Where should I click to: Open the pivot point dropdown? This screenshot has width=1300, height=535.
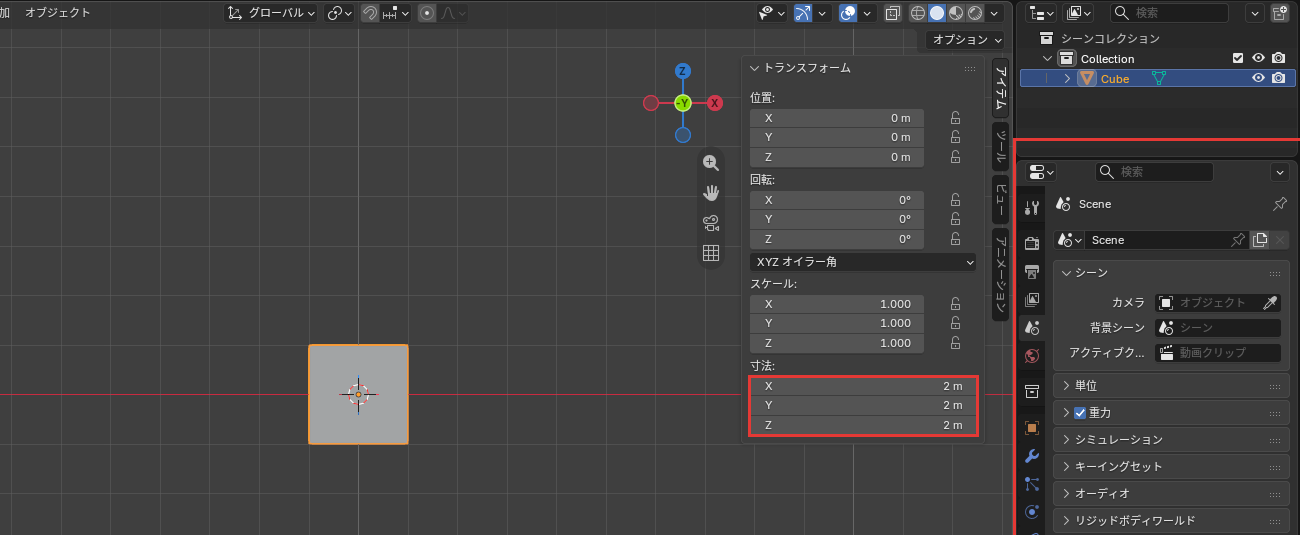[x=340, y=13]
